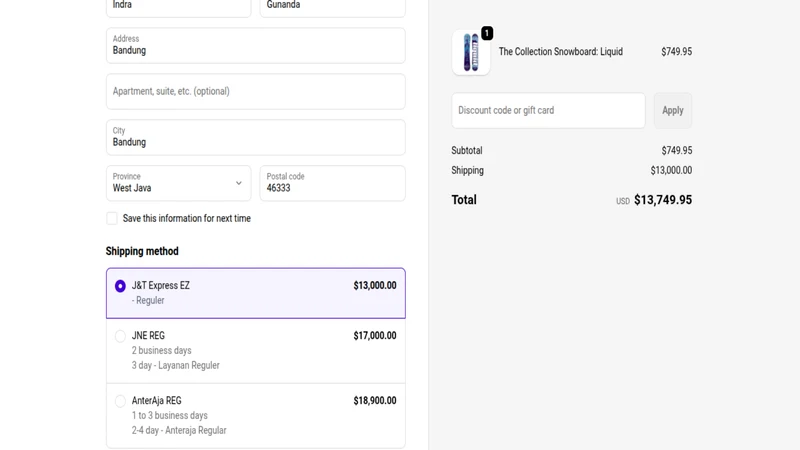800x450 pixels.
Task: Click the Apartment, suite optional field
Action: 256,91
